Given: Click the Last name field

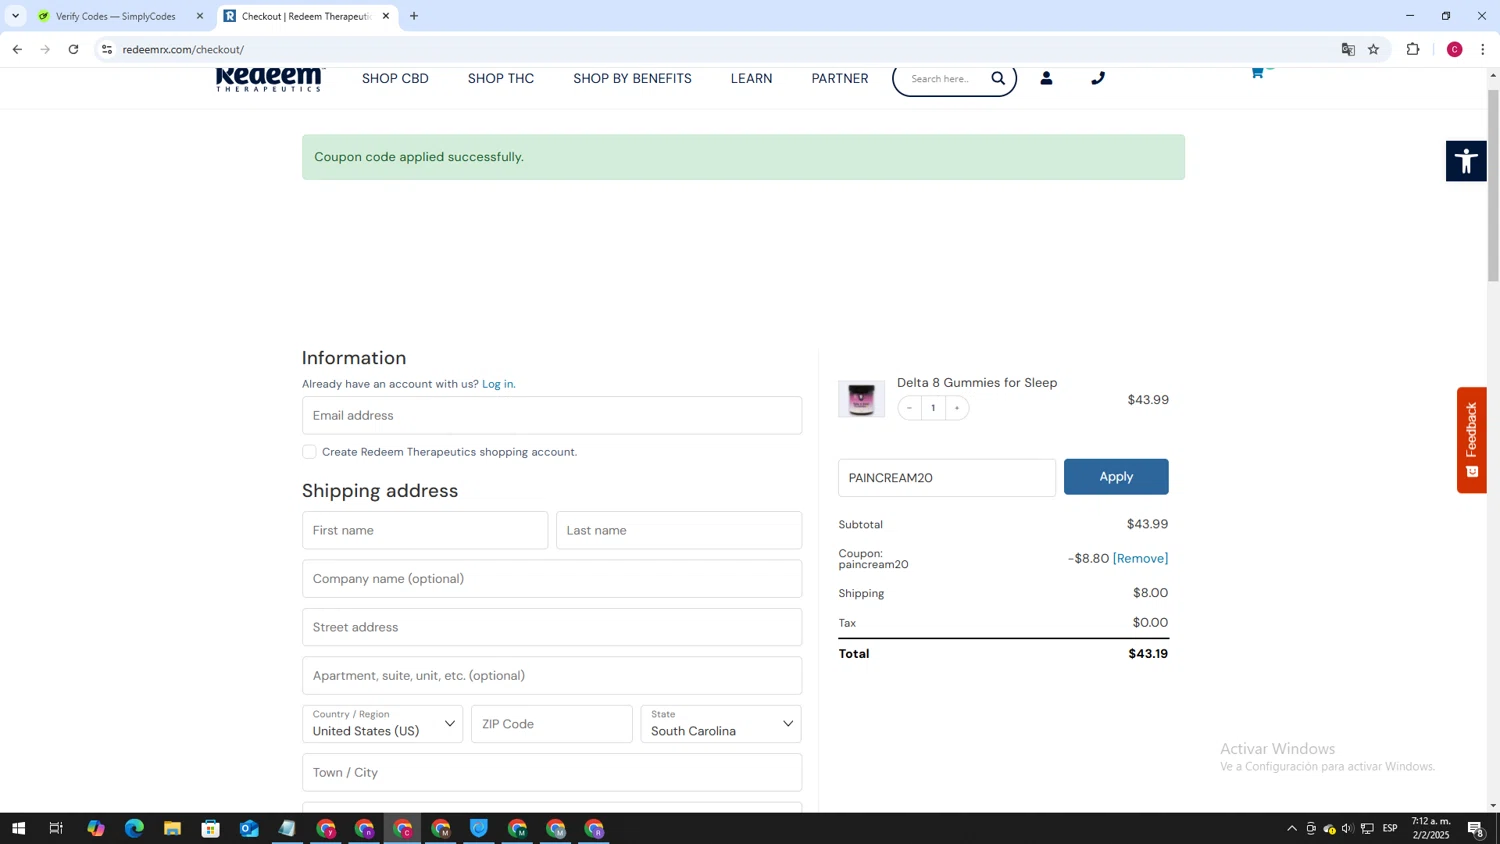Looking at the screenshot, I should (x=679, y=530).
